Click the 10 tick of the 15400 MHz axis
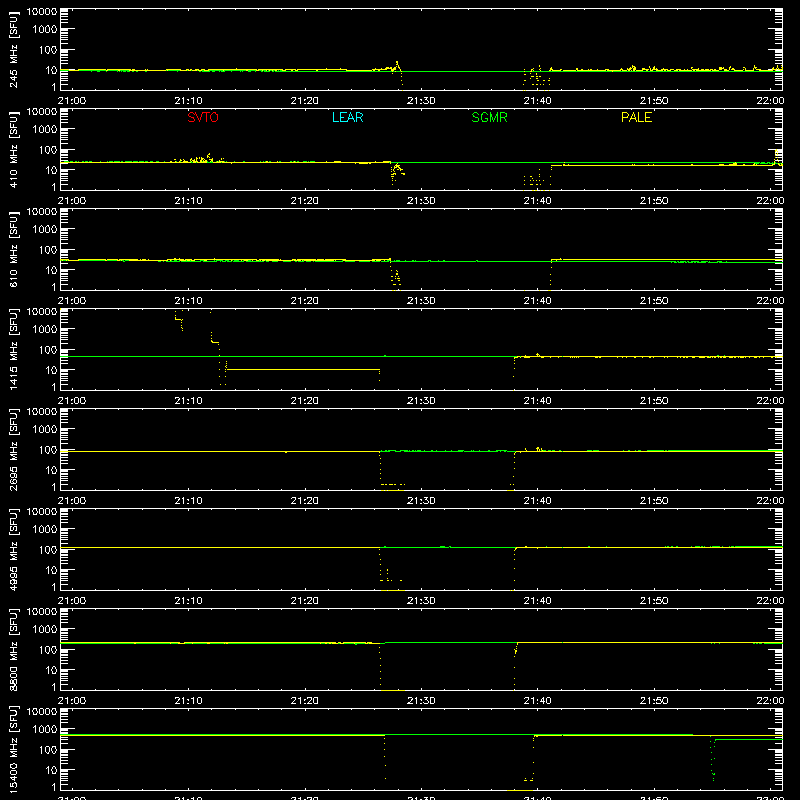The width and height of the screenshot is (800, 800). (x=52, y=770)
